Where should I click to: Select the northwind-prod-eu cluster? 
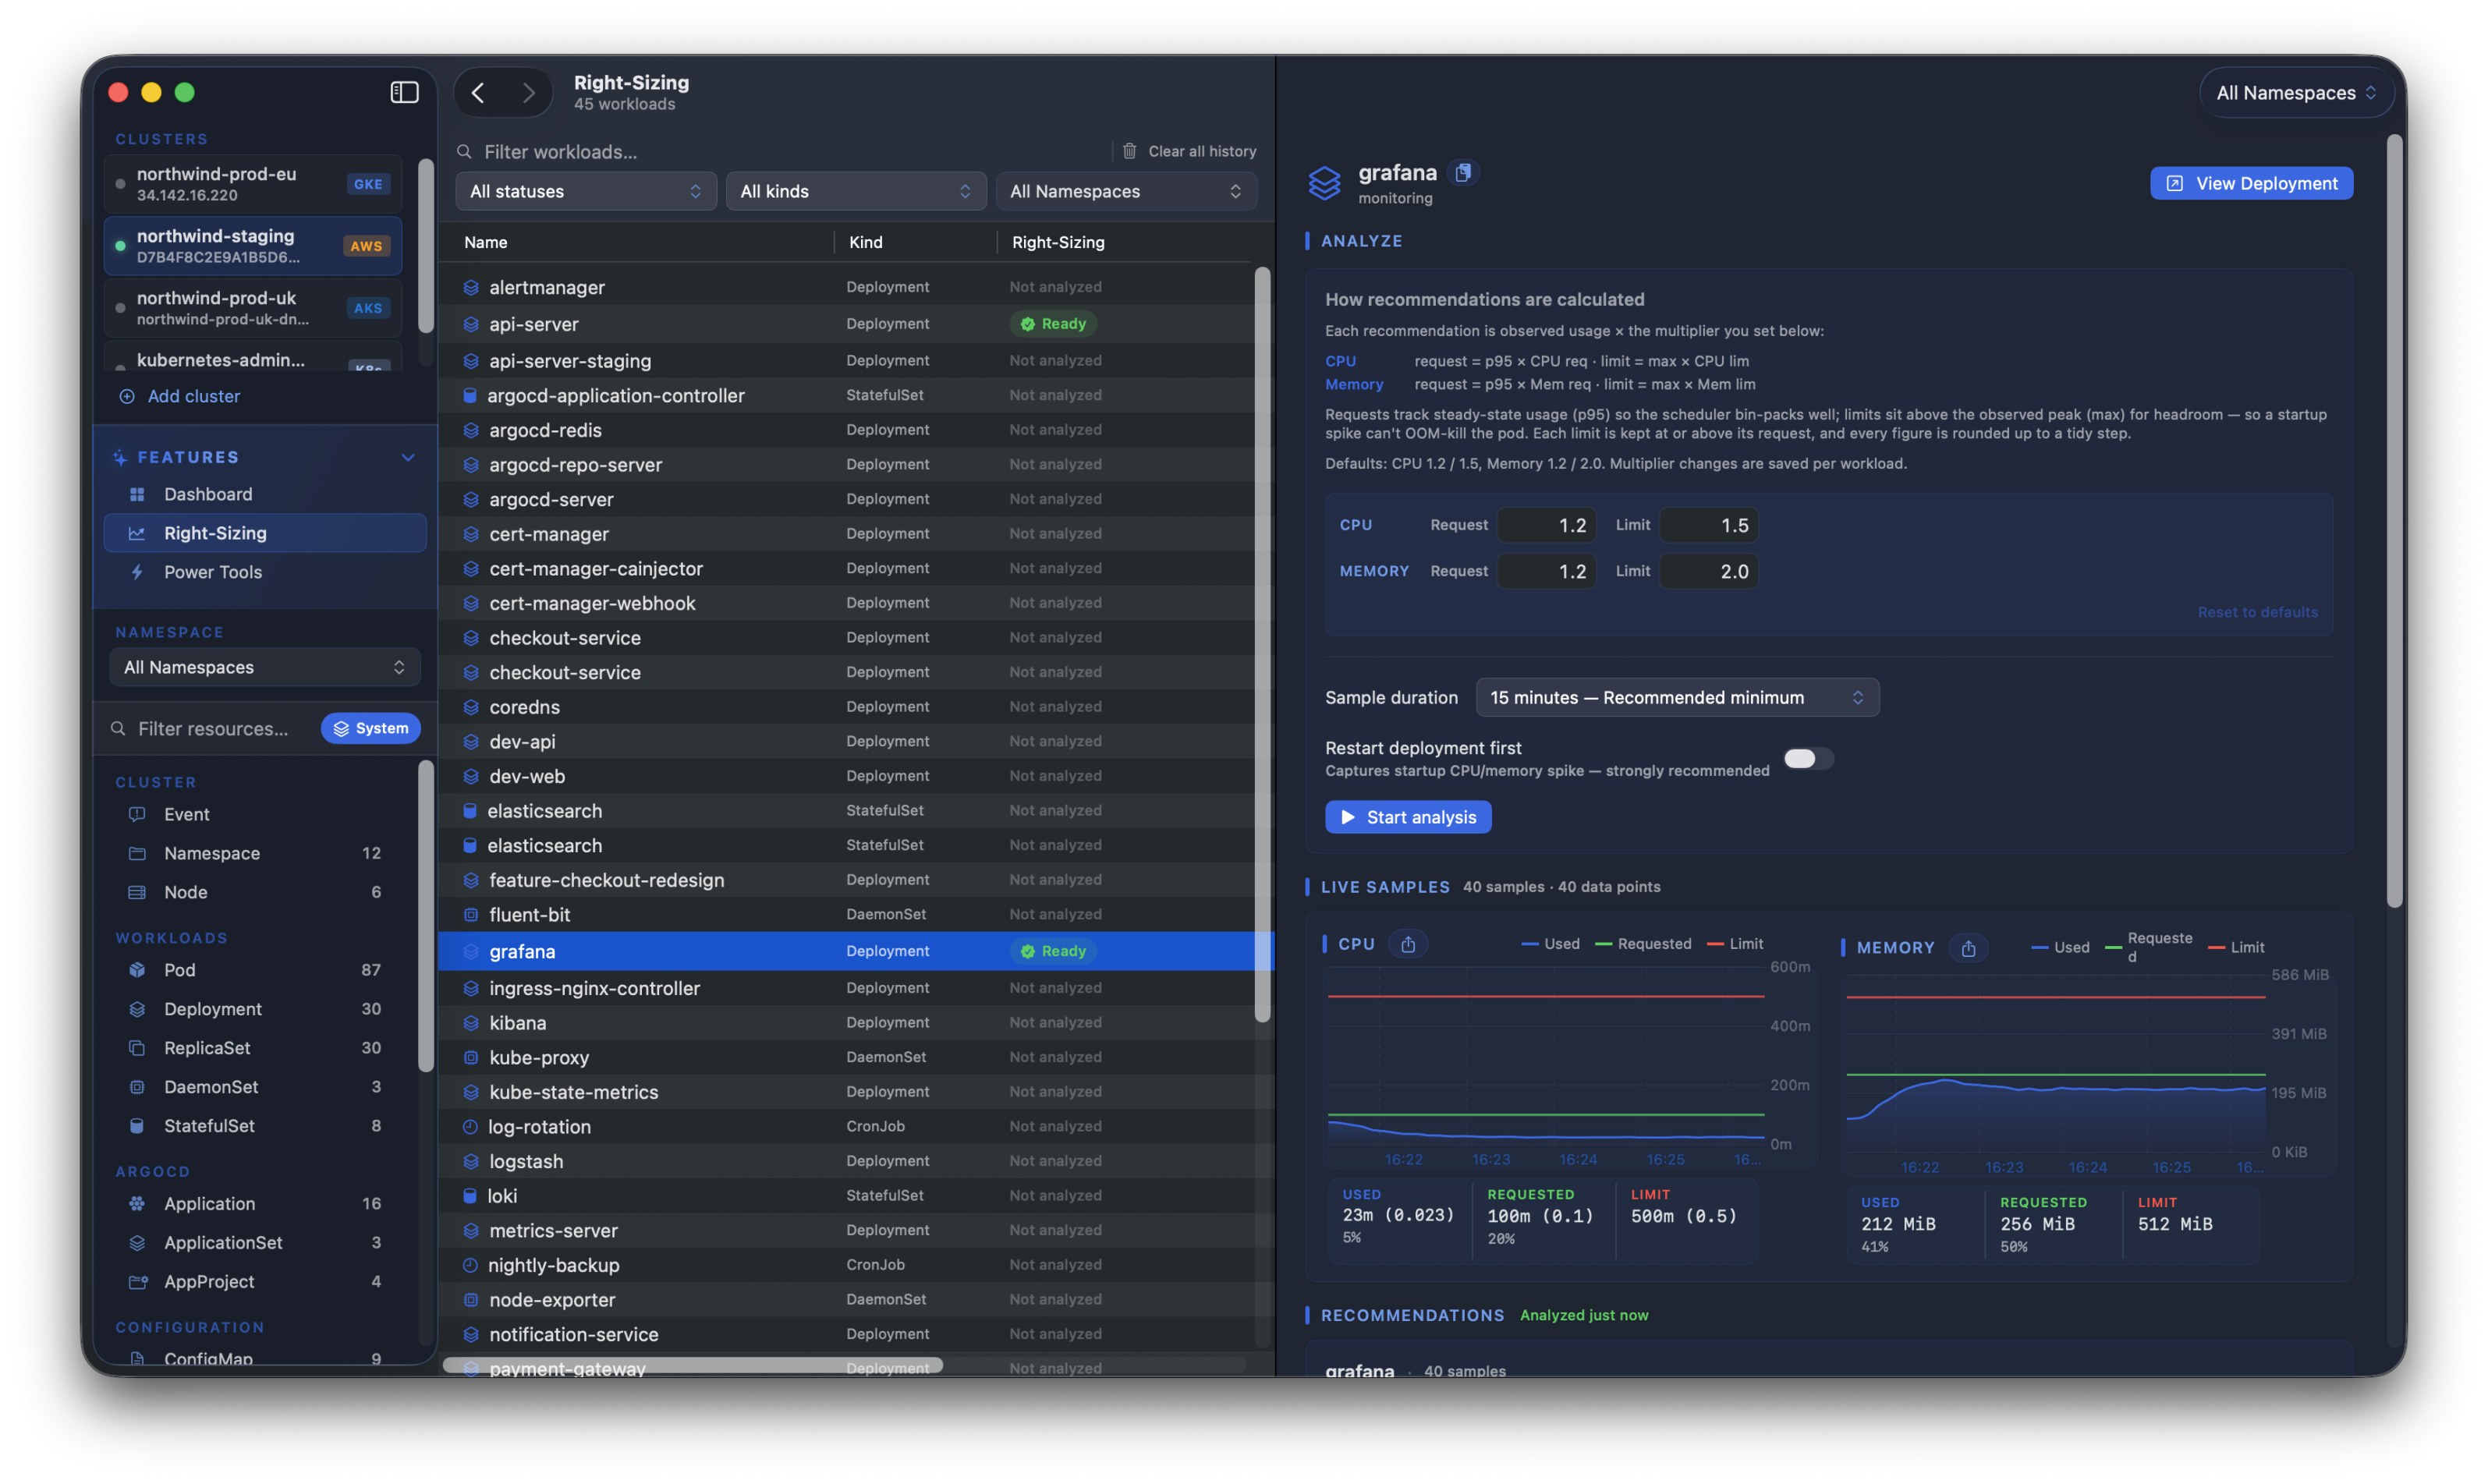(x=252, y=184)
